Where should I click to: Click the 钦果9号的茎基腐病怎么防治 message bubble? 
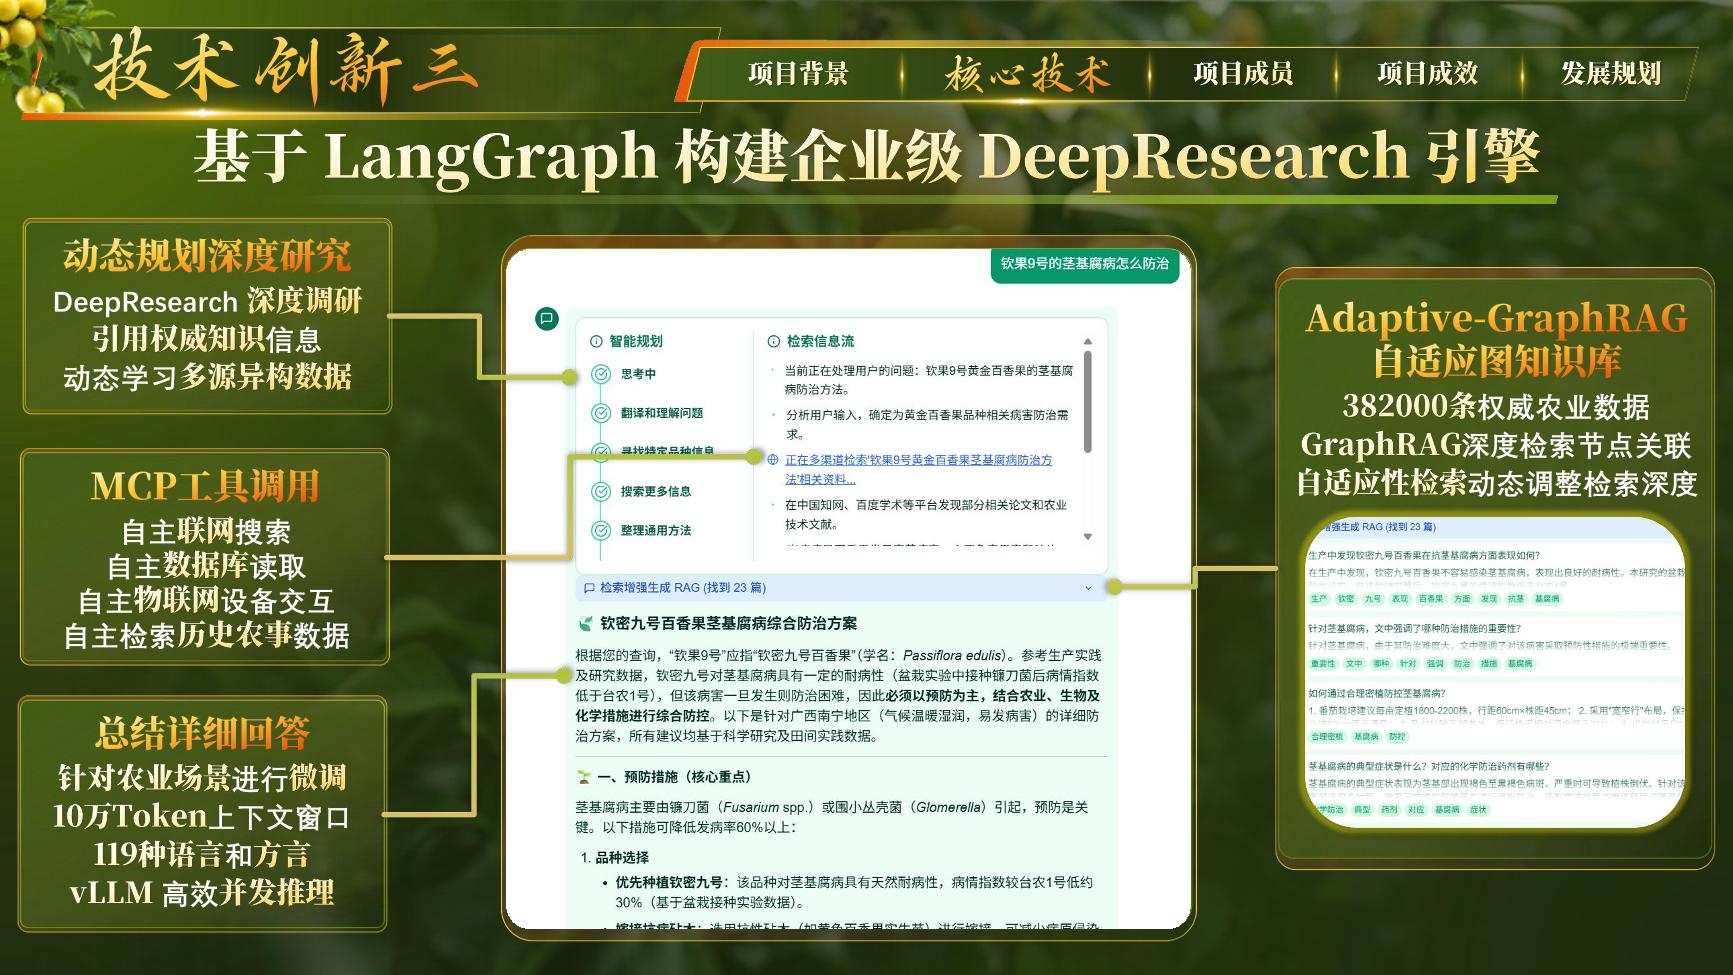(x=1084, y=264)
